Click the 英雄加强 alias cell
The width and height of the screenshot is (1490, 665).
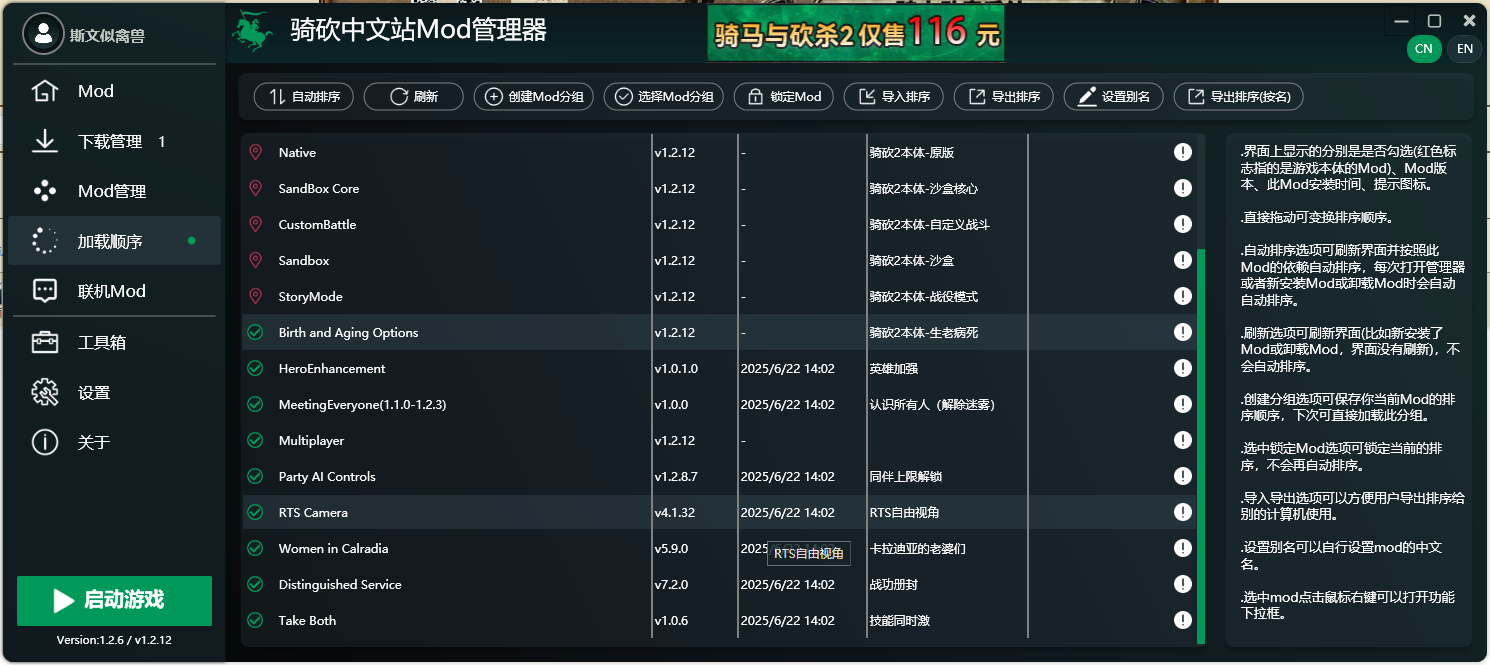pos(893,368)
